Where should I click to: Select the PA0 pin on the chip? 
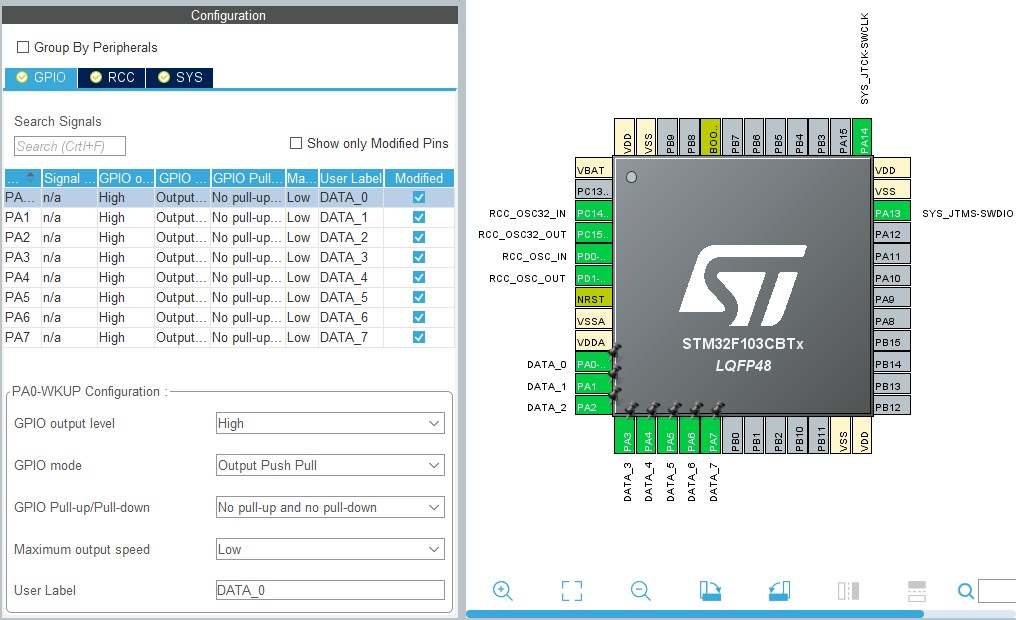pos(594,364)
